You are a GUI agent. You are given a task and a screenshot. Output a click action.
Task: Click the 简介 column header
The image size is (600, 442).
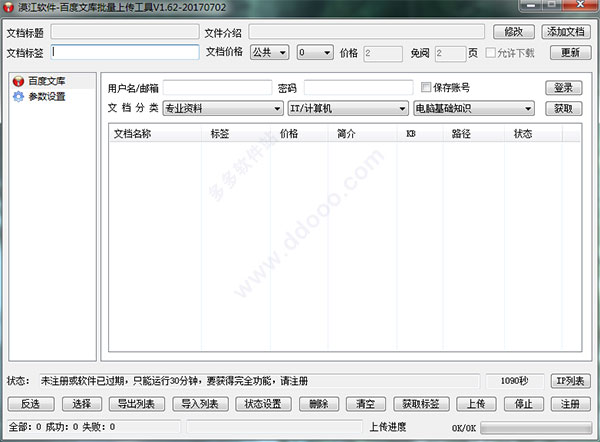362,134
